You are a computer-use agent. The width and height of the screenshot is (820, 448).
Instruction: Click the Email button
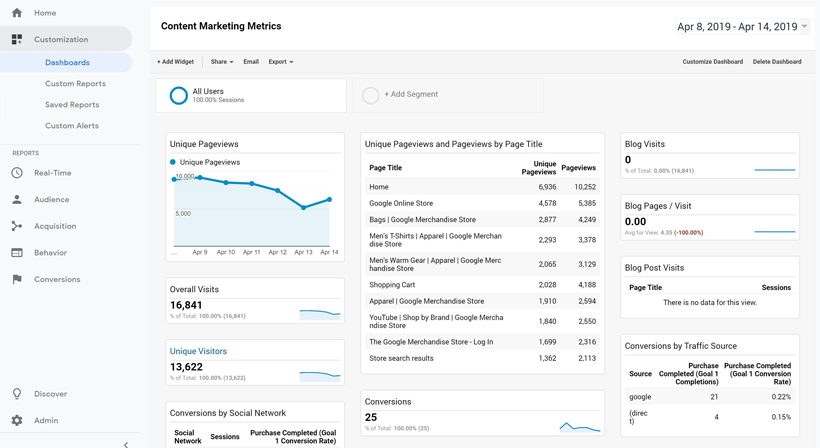pos(251,62)
